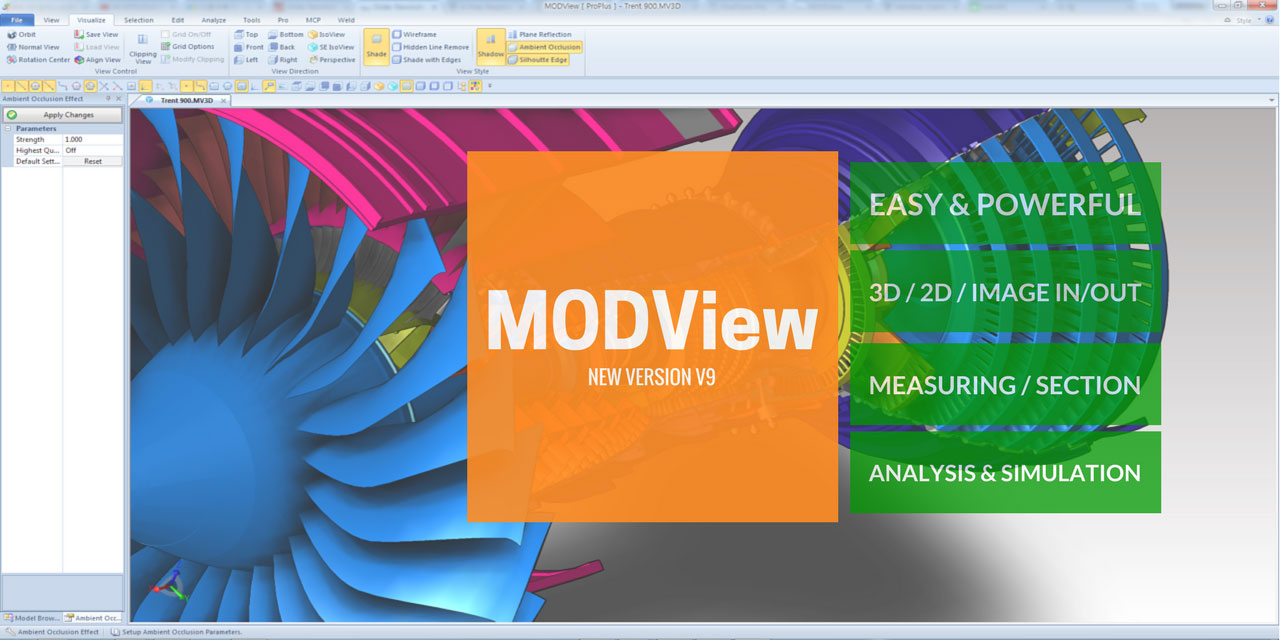Click the Reset default settings button
This screenshot has width=1280, height=640.
93,161
